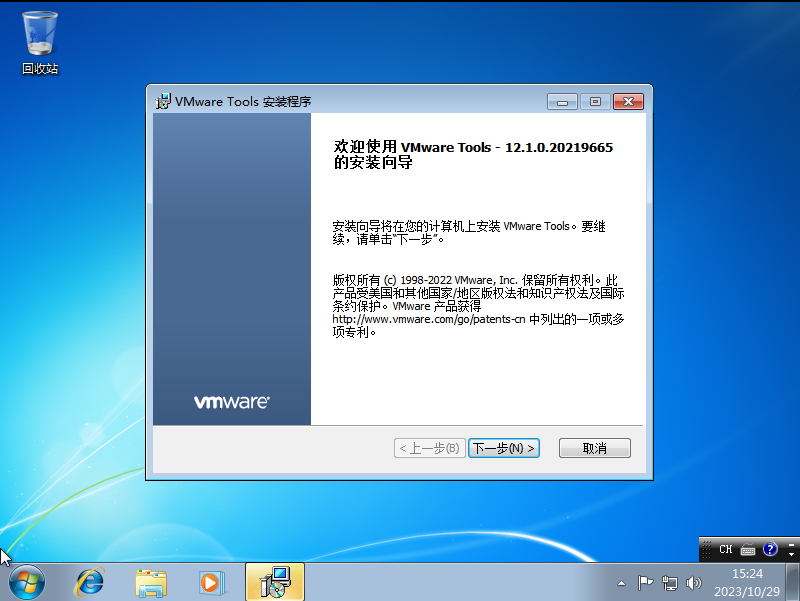Launch Internet Explorer from taskbar
The image size is (800, 601).
click(x=91, y=581)
